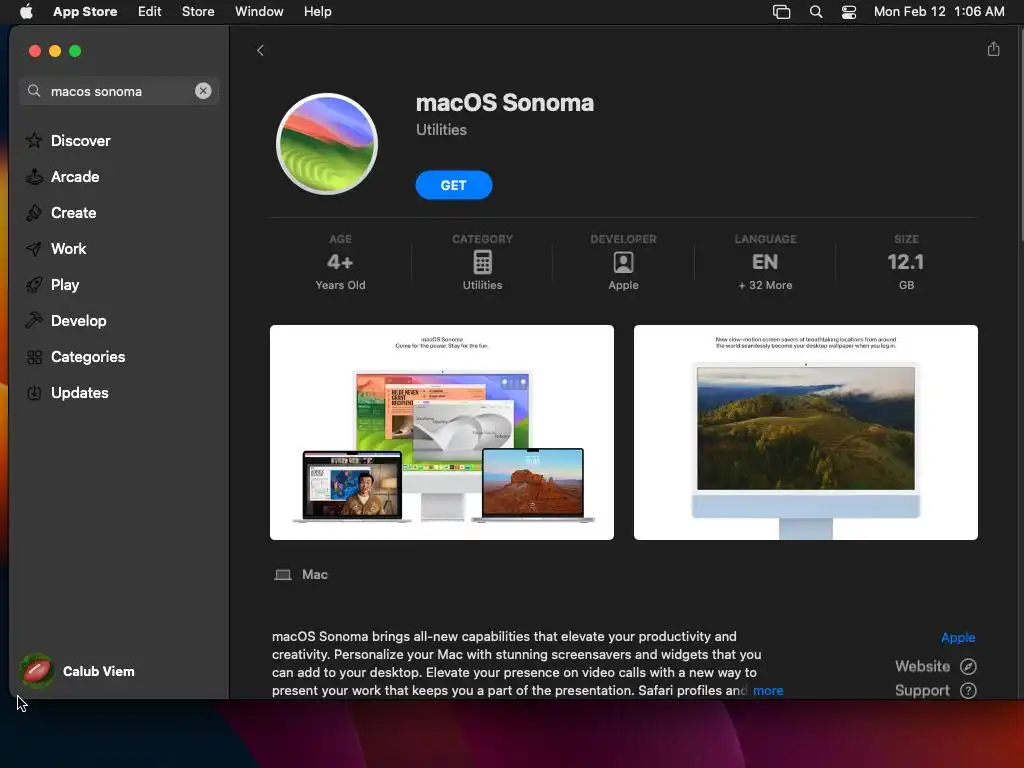Click the vertical scrollbar on the right
This screenshot has height=768, width=1024.
coord(1020,135)
